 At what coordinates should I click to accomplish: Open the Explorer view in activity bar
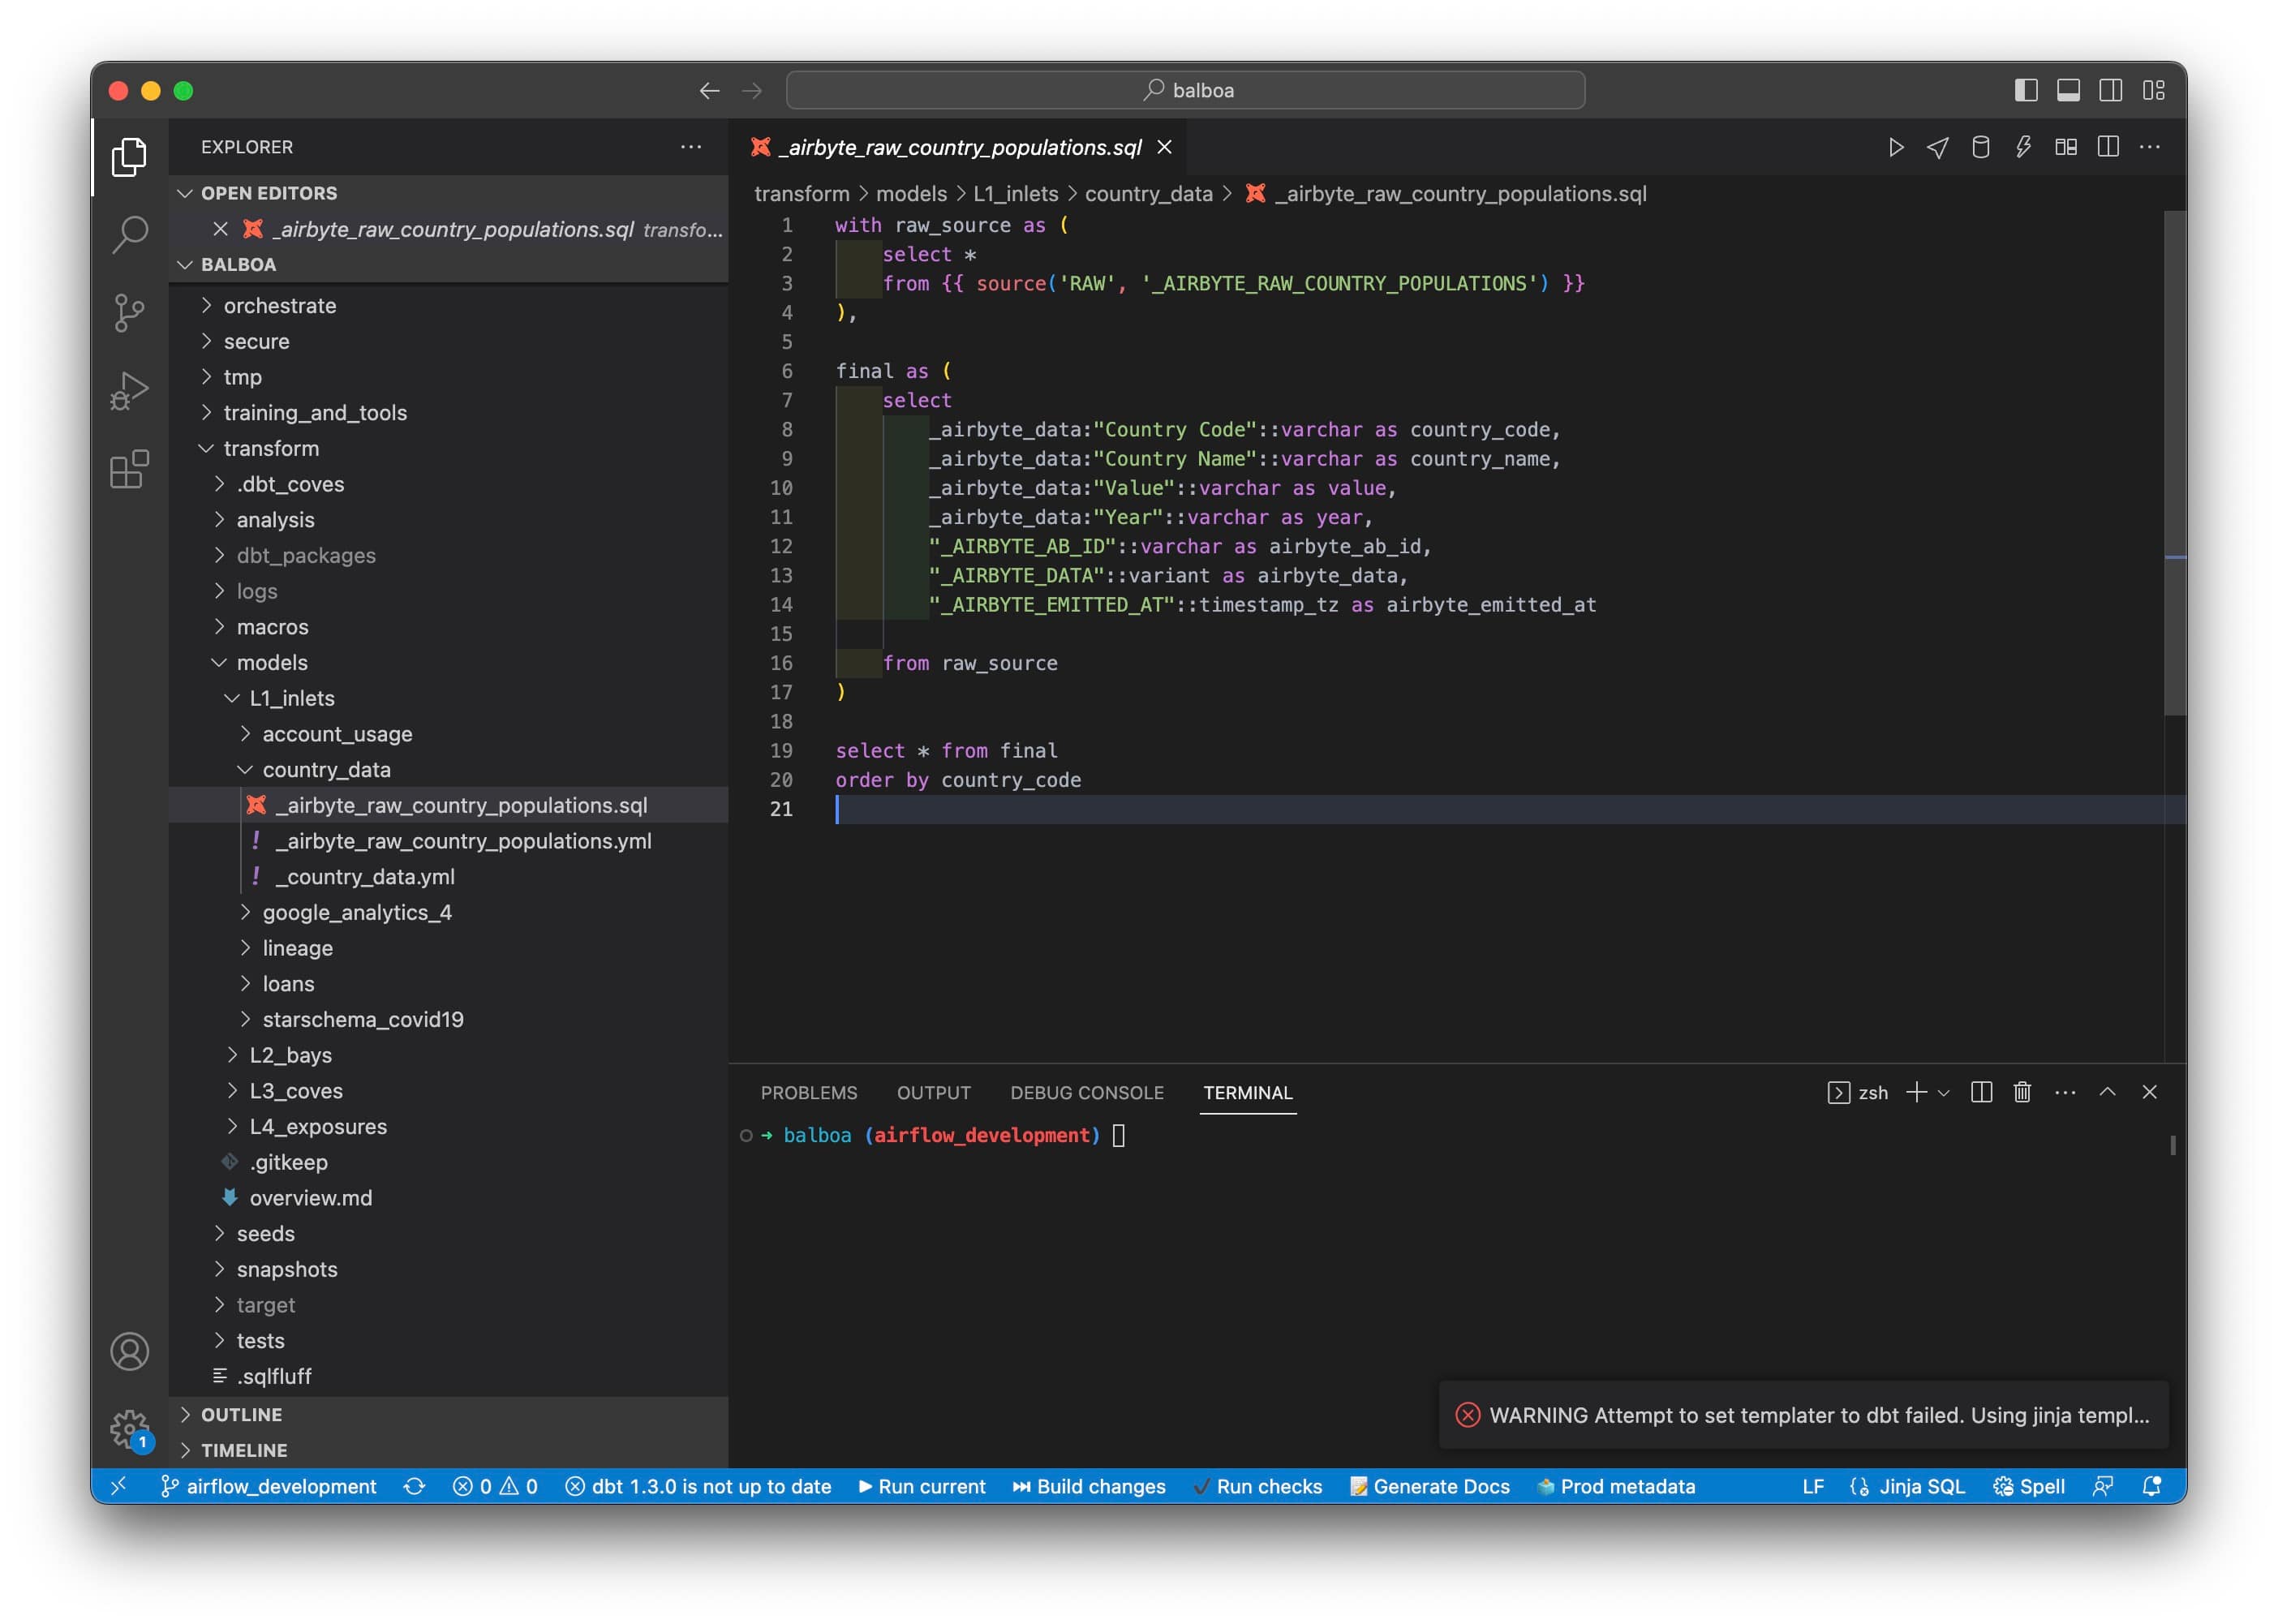pos(129,157)
